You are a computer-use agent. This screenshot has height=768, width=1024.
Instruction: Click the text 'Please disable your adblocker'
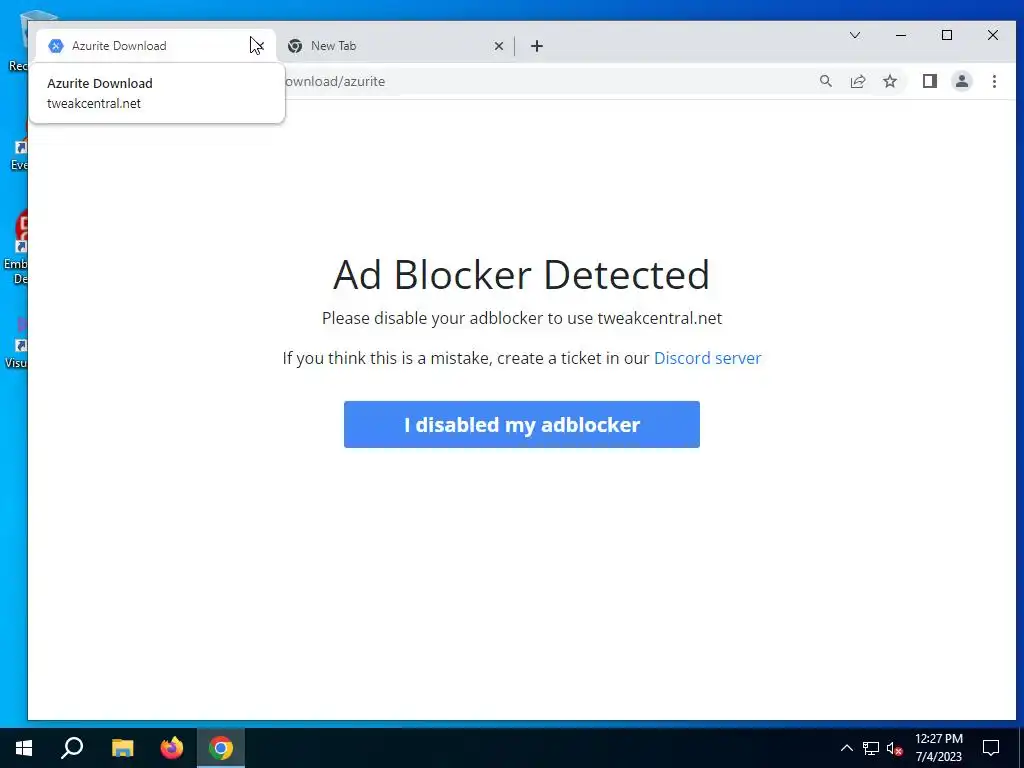point(432,318)
